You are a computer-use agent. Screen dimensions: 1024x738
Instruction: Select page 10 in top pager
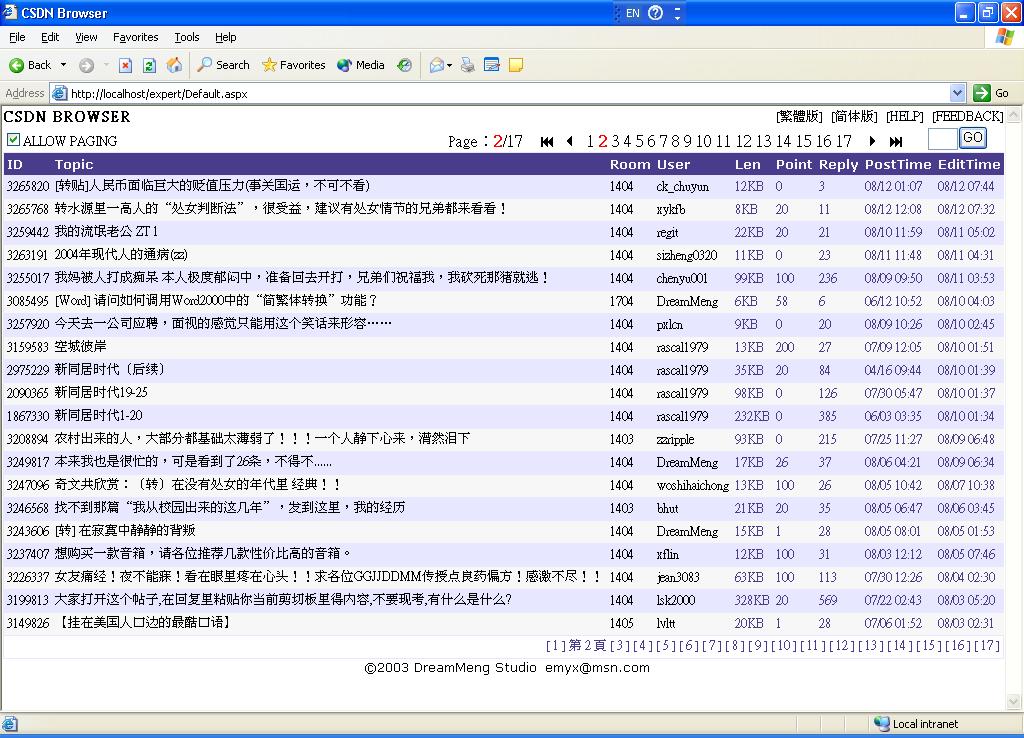(703, 141)
